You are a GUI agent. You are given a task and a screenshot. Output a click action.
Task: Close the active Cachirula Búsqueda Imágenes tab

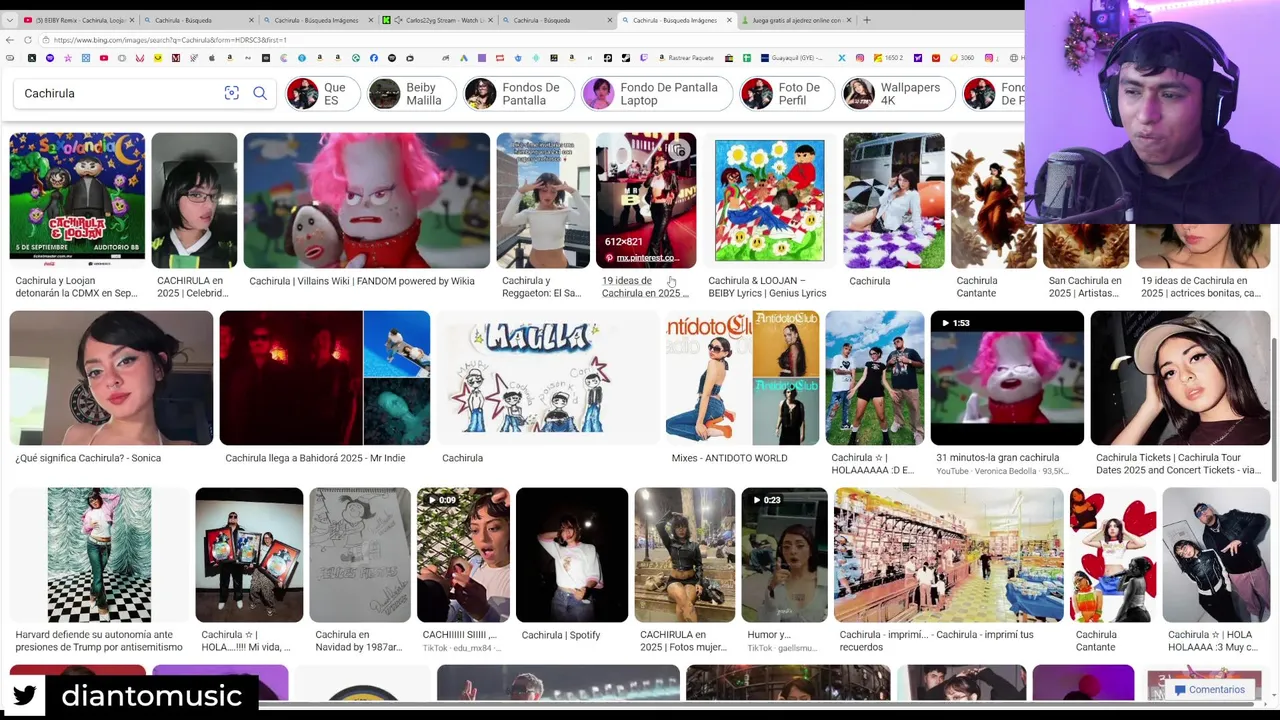pyautogui.click(x=729, y=20)
